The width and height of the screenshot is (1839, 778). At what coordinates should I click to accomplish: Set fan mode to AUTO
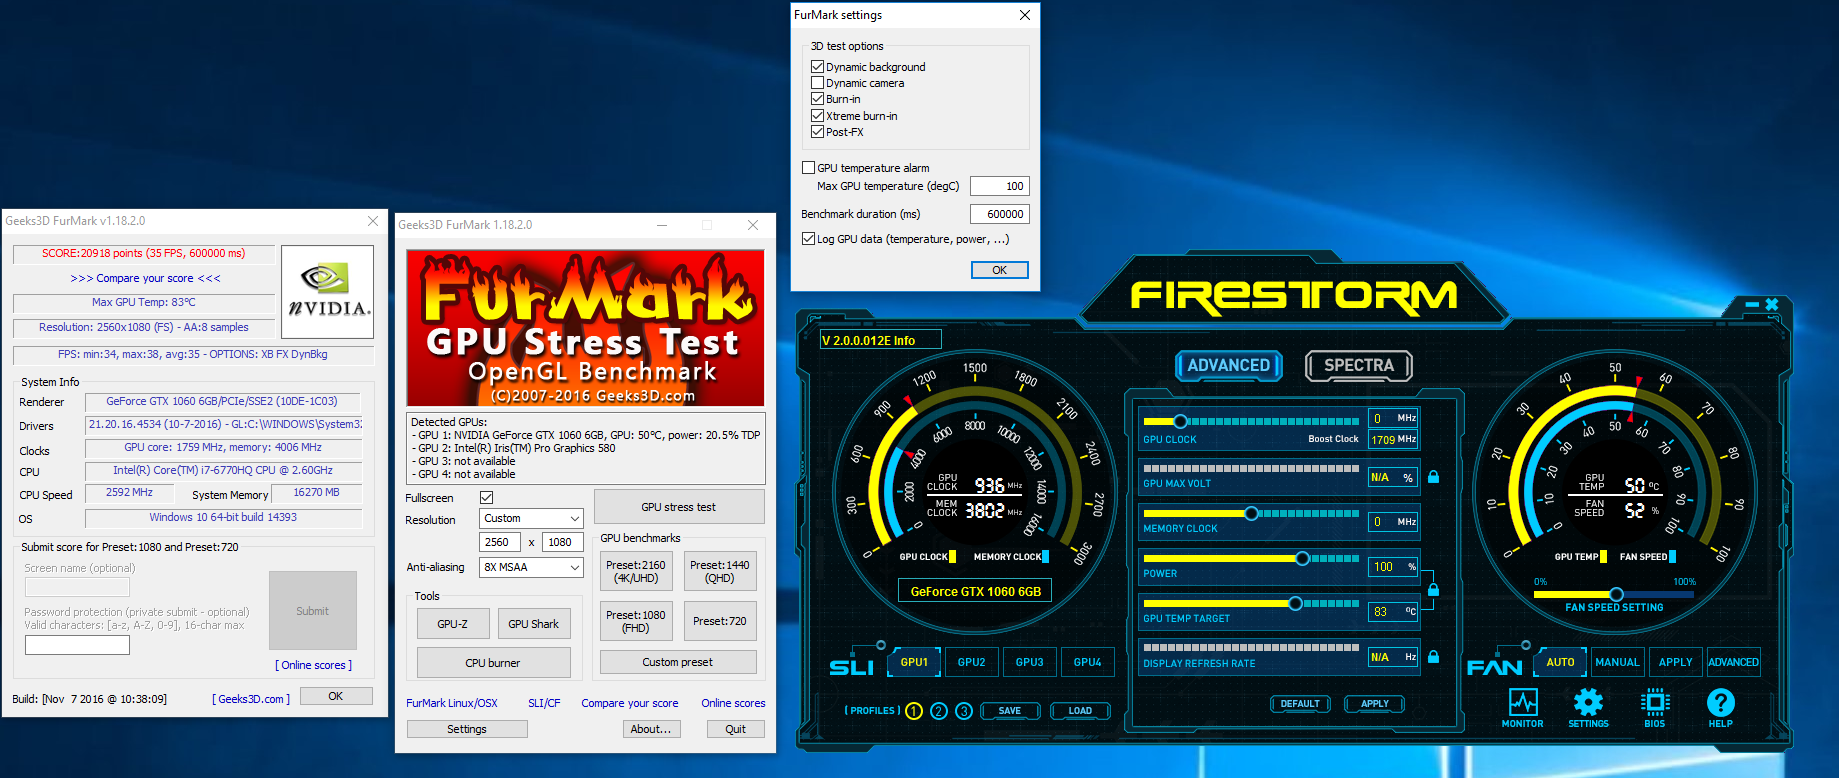[x=1560, y=662]
